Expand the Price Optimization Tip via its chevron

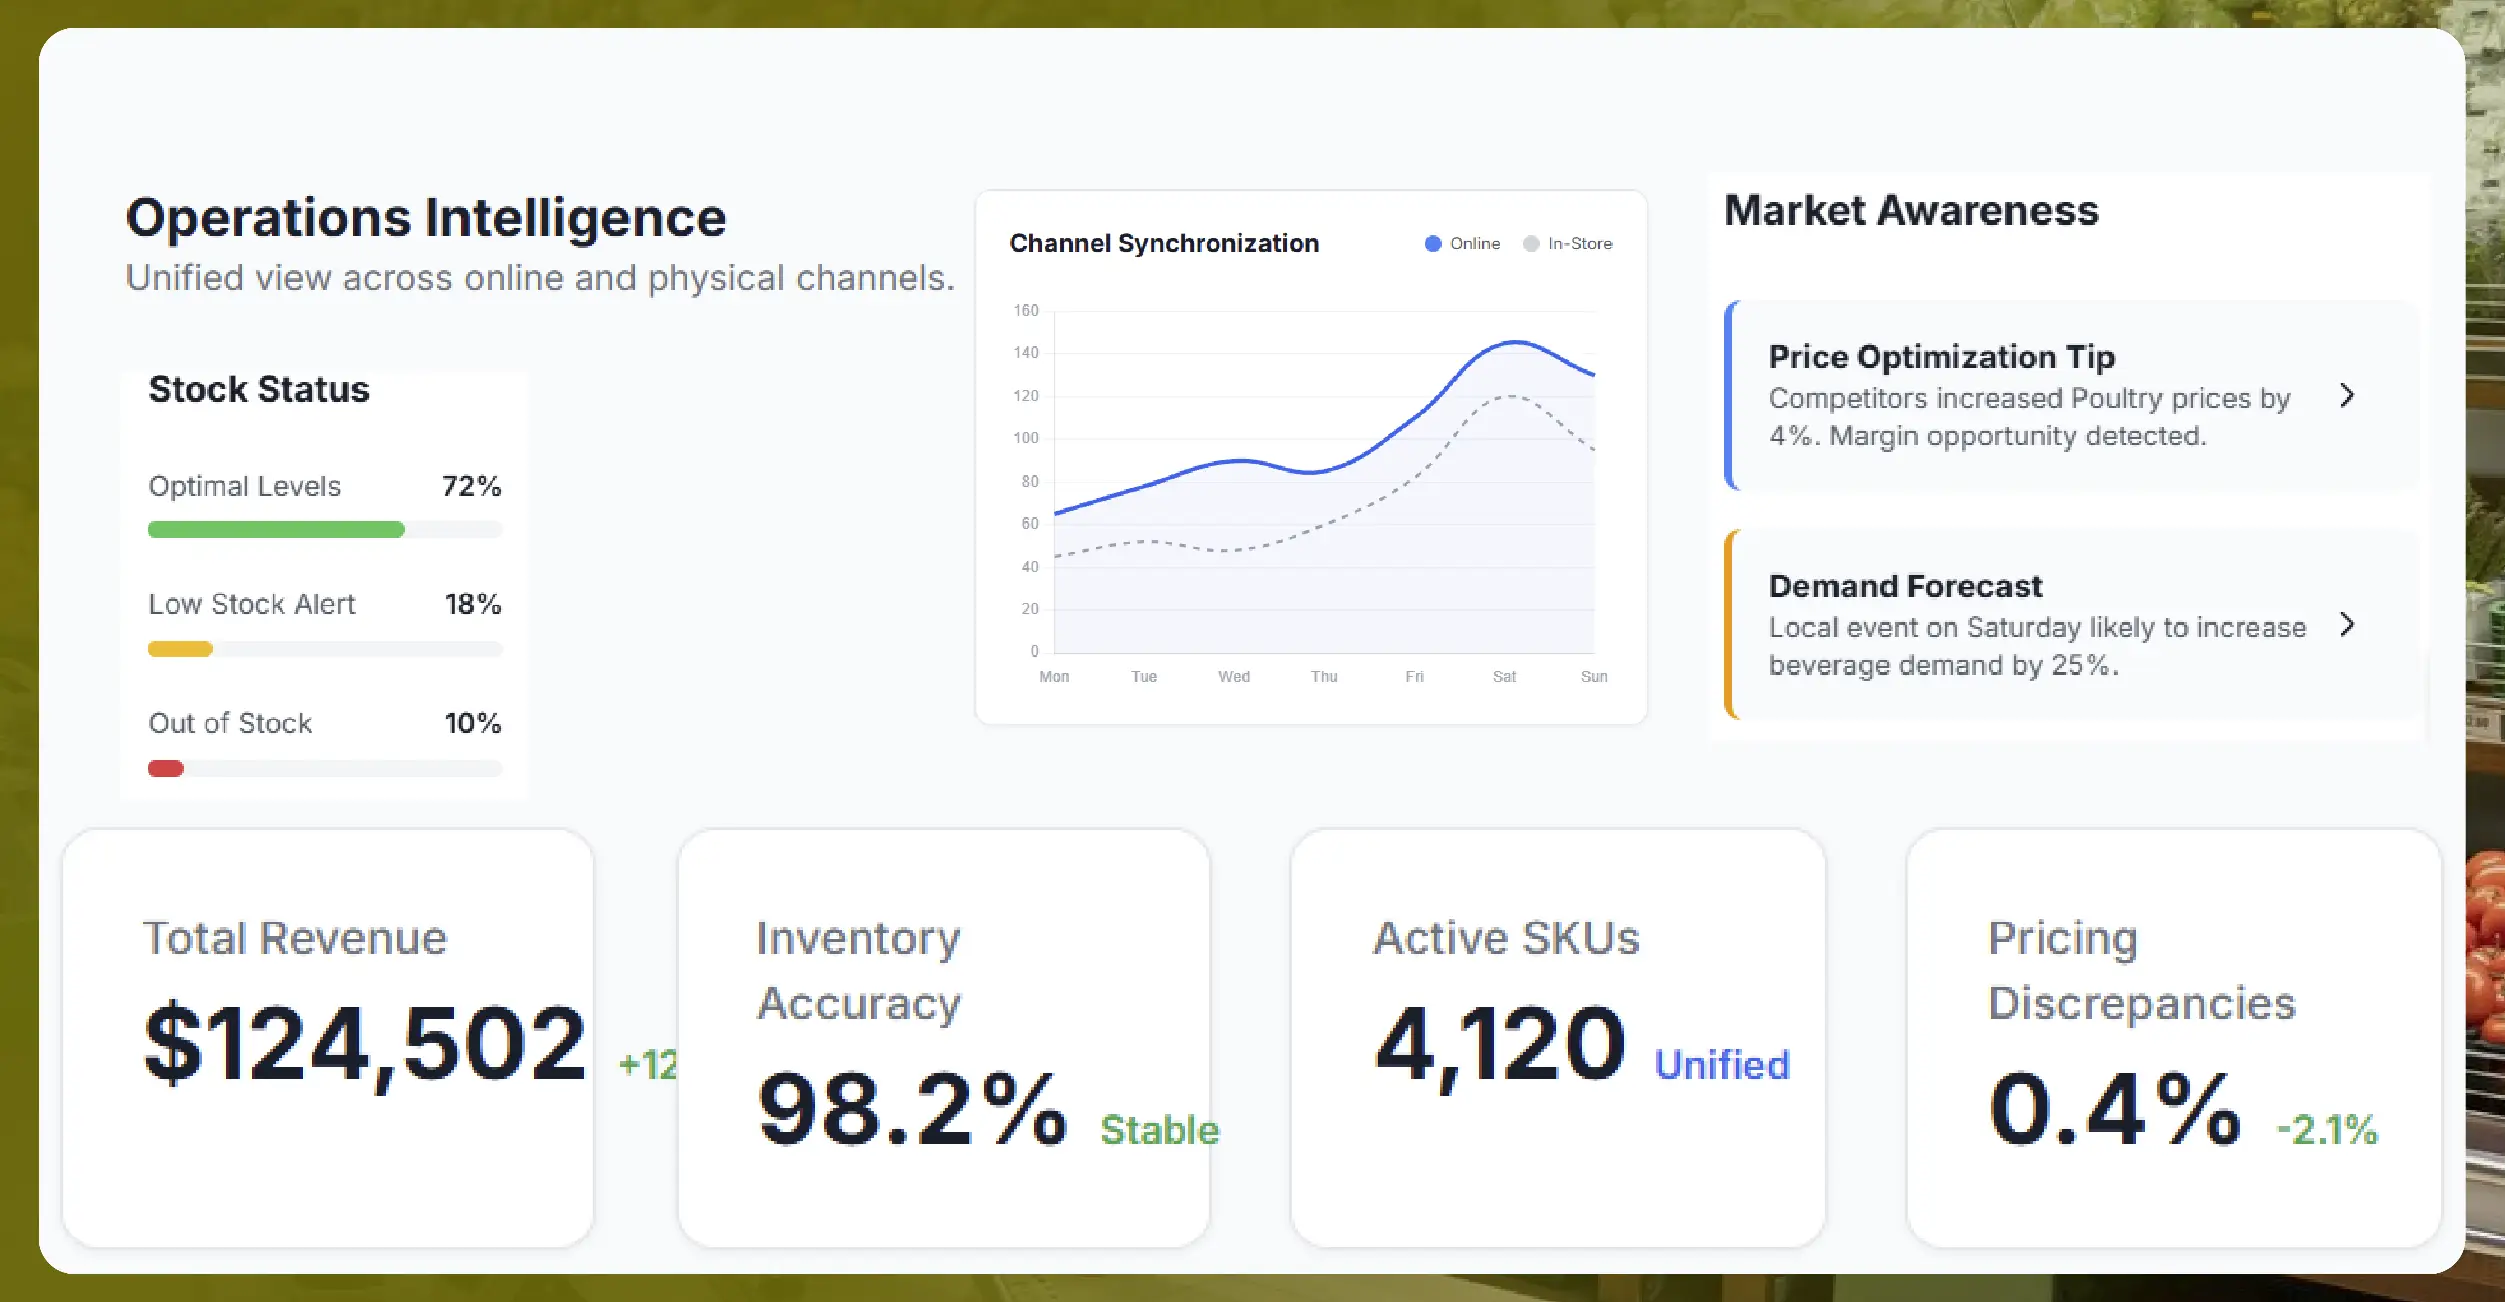pos(2348,396)
